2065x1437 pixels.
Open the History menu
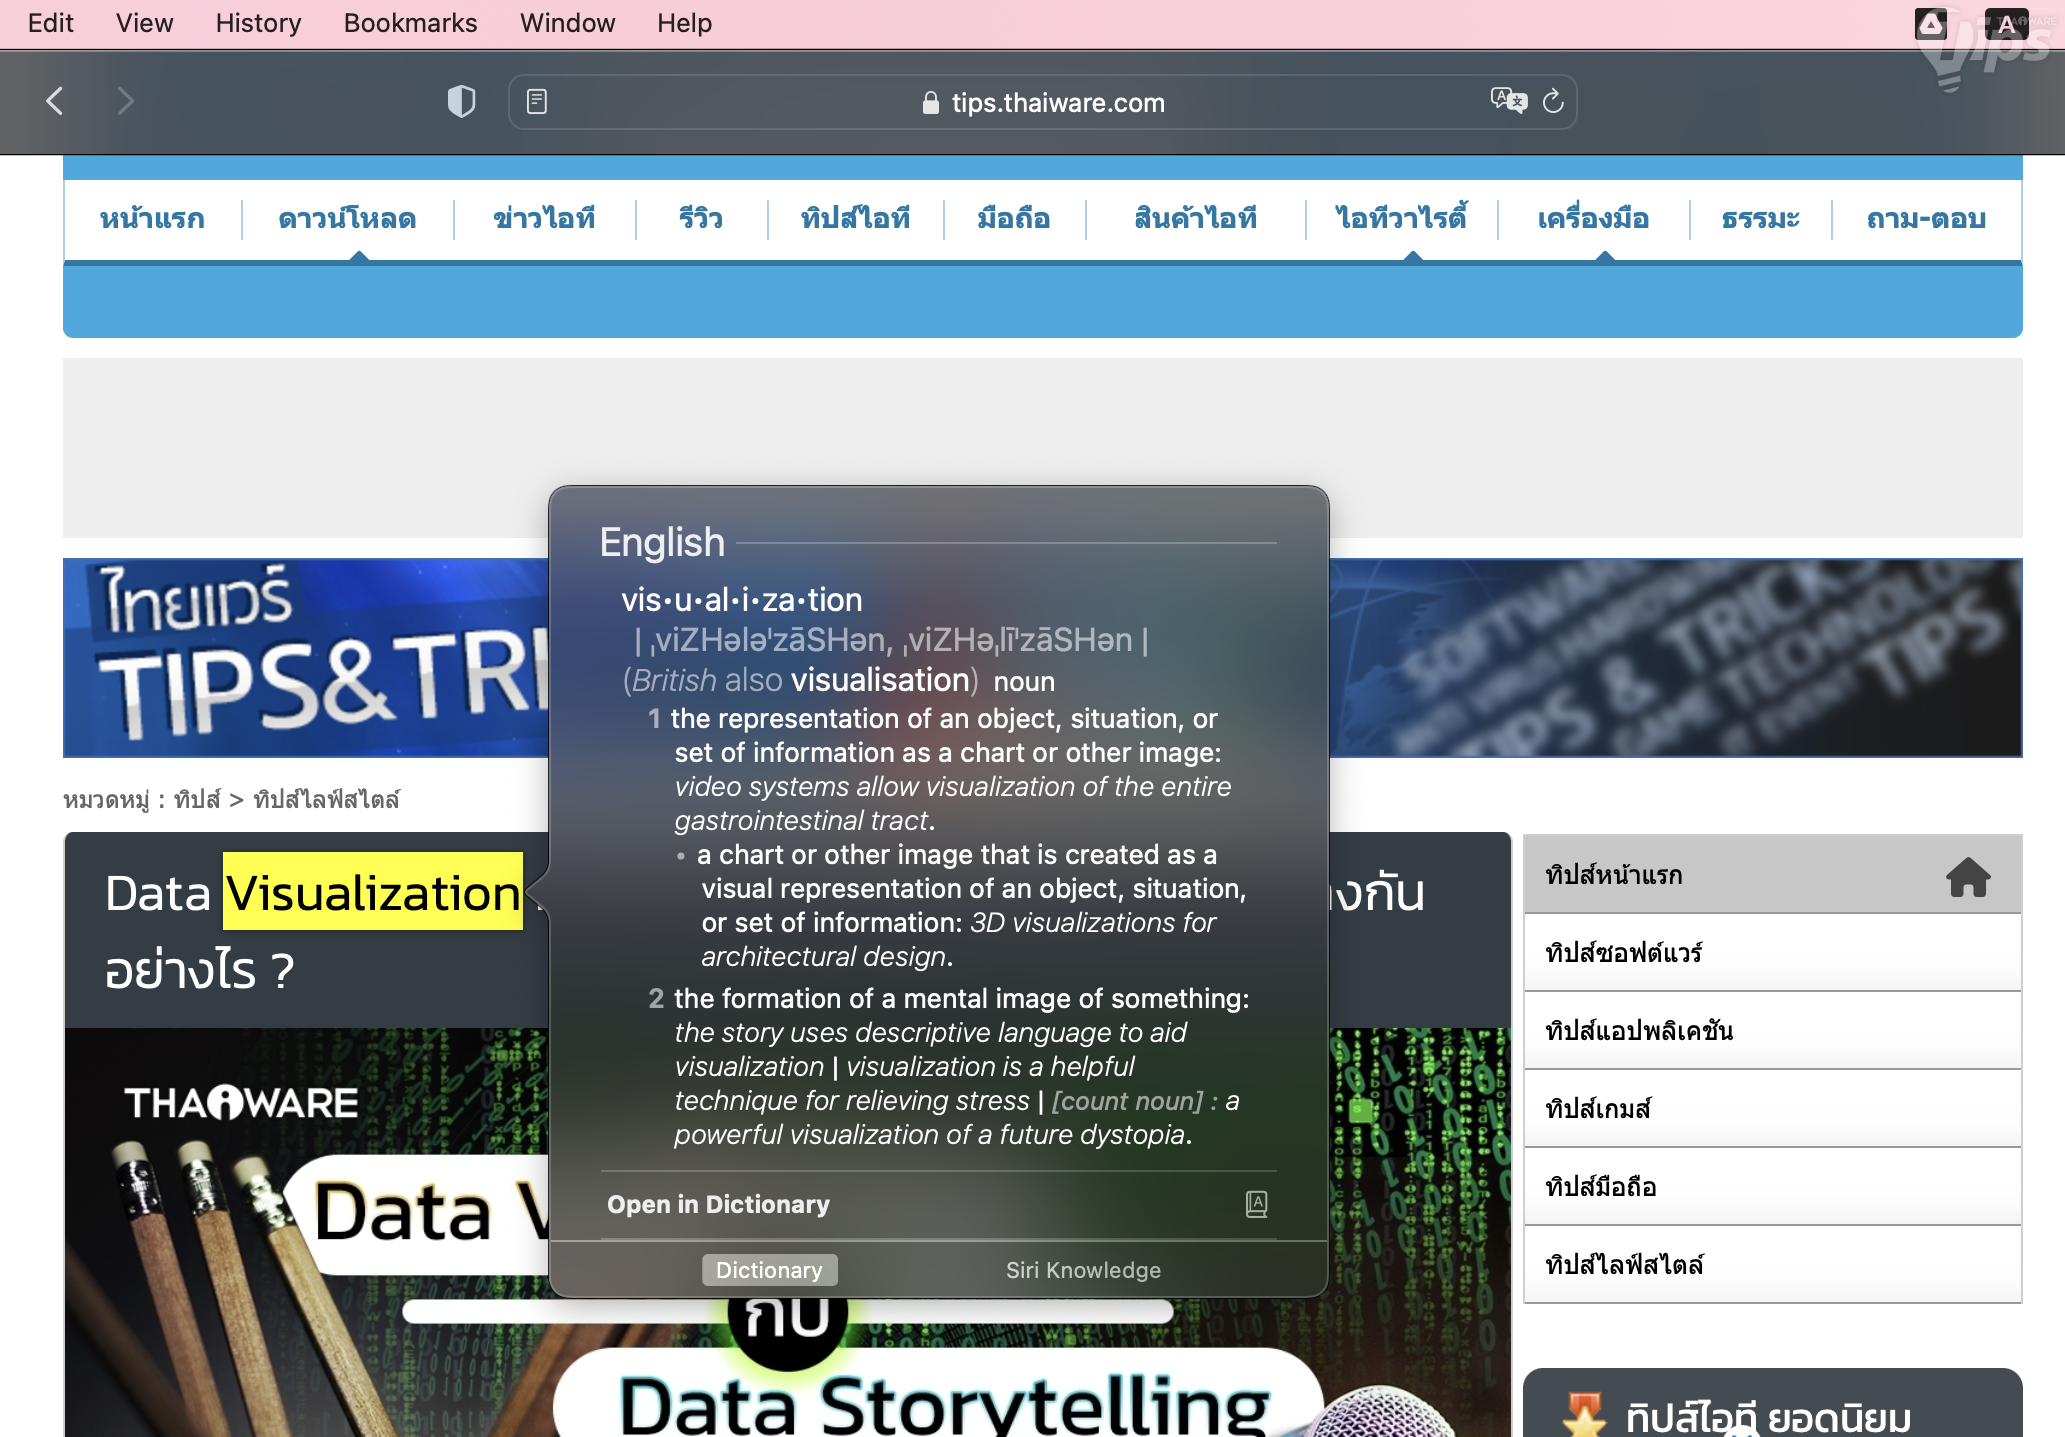(x=258, y=23)
